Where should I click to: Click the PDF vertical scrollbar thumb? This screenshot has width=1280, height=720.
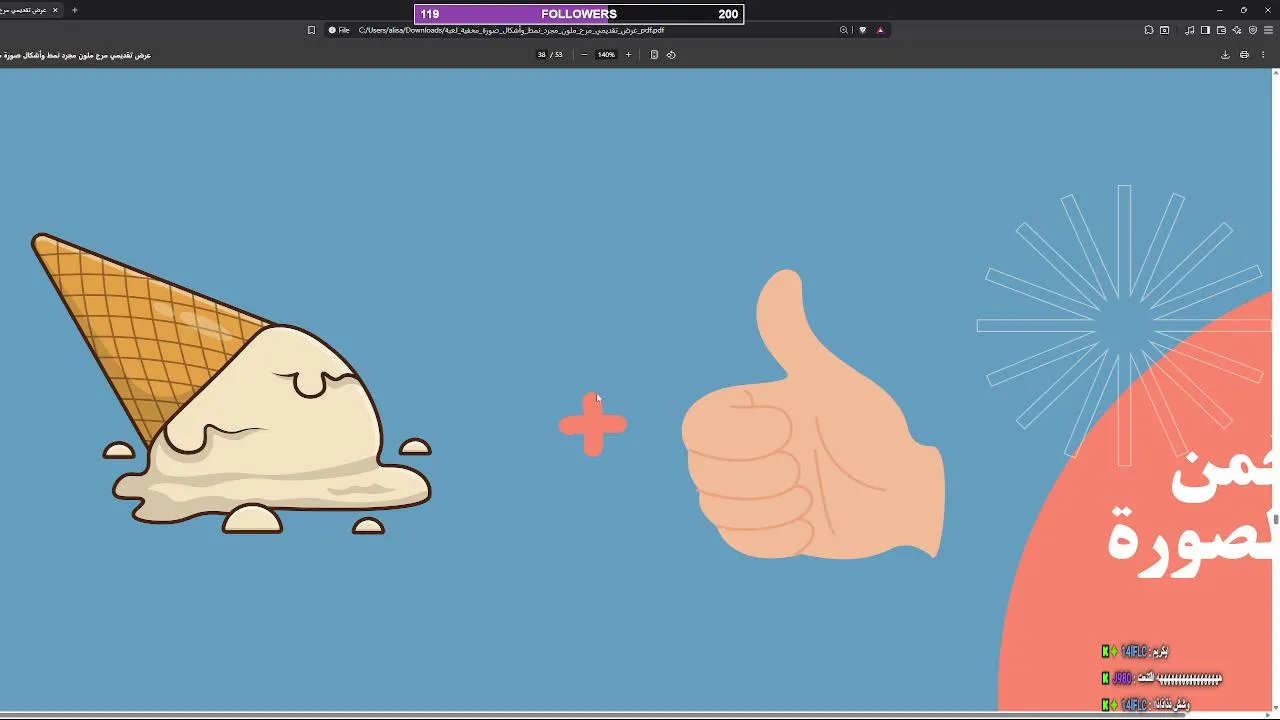[1276, 519]
